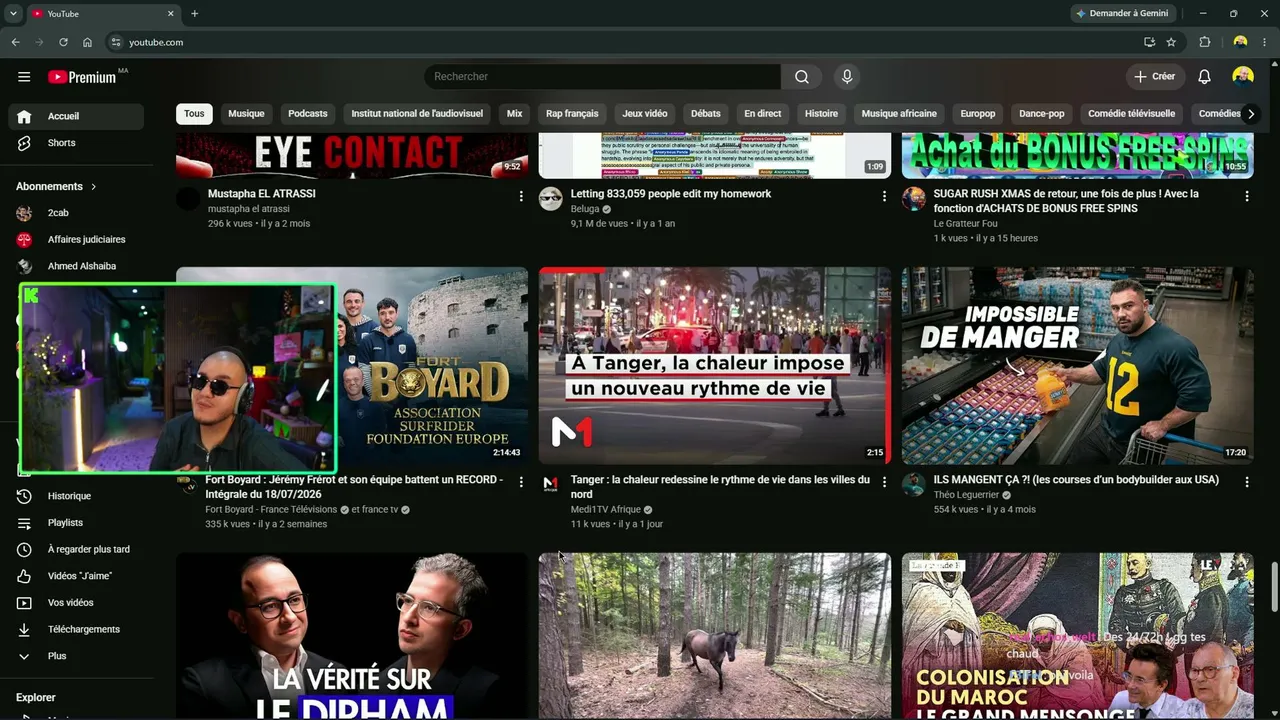Start voice search with the microphone
Image resolution: width=1280 pixels, height=720 pixels.
pos(847,77)
